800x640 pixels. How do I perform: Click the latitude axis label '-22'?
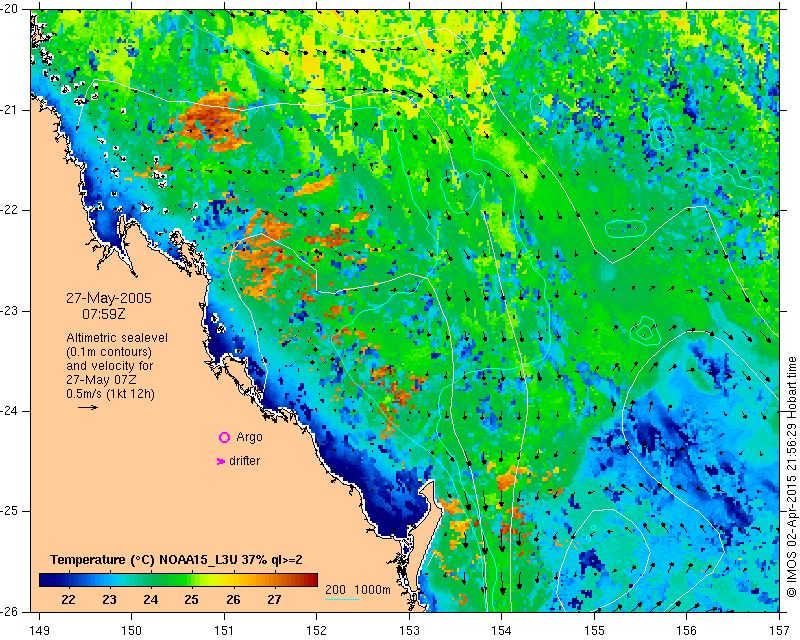point(9,210)
